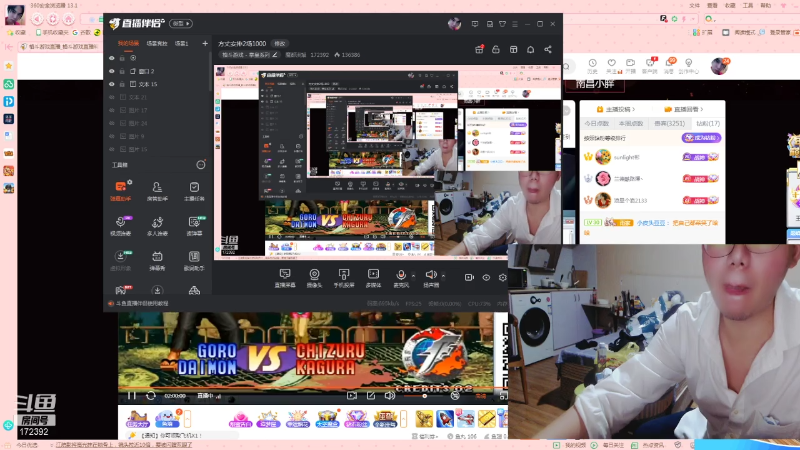Open the 斗鱼直播伴侣使用教程 link
Image resolution: width=800 pixels, height=450 pixels.
[x=142, y=304]
